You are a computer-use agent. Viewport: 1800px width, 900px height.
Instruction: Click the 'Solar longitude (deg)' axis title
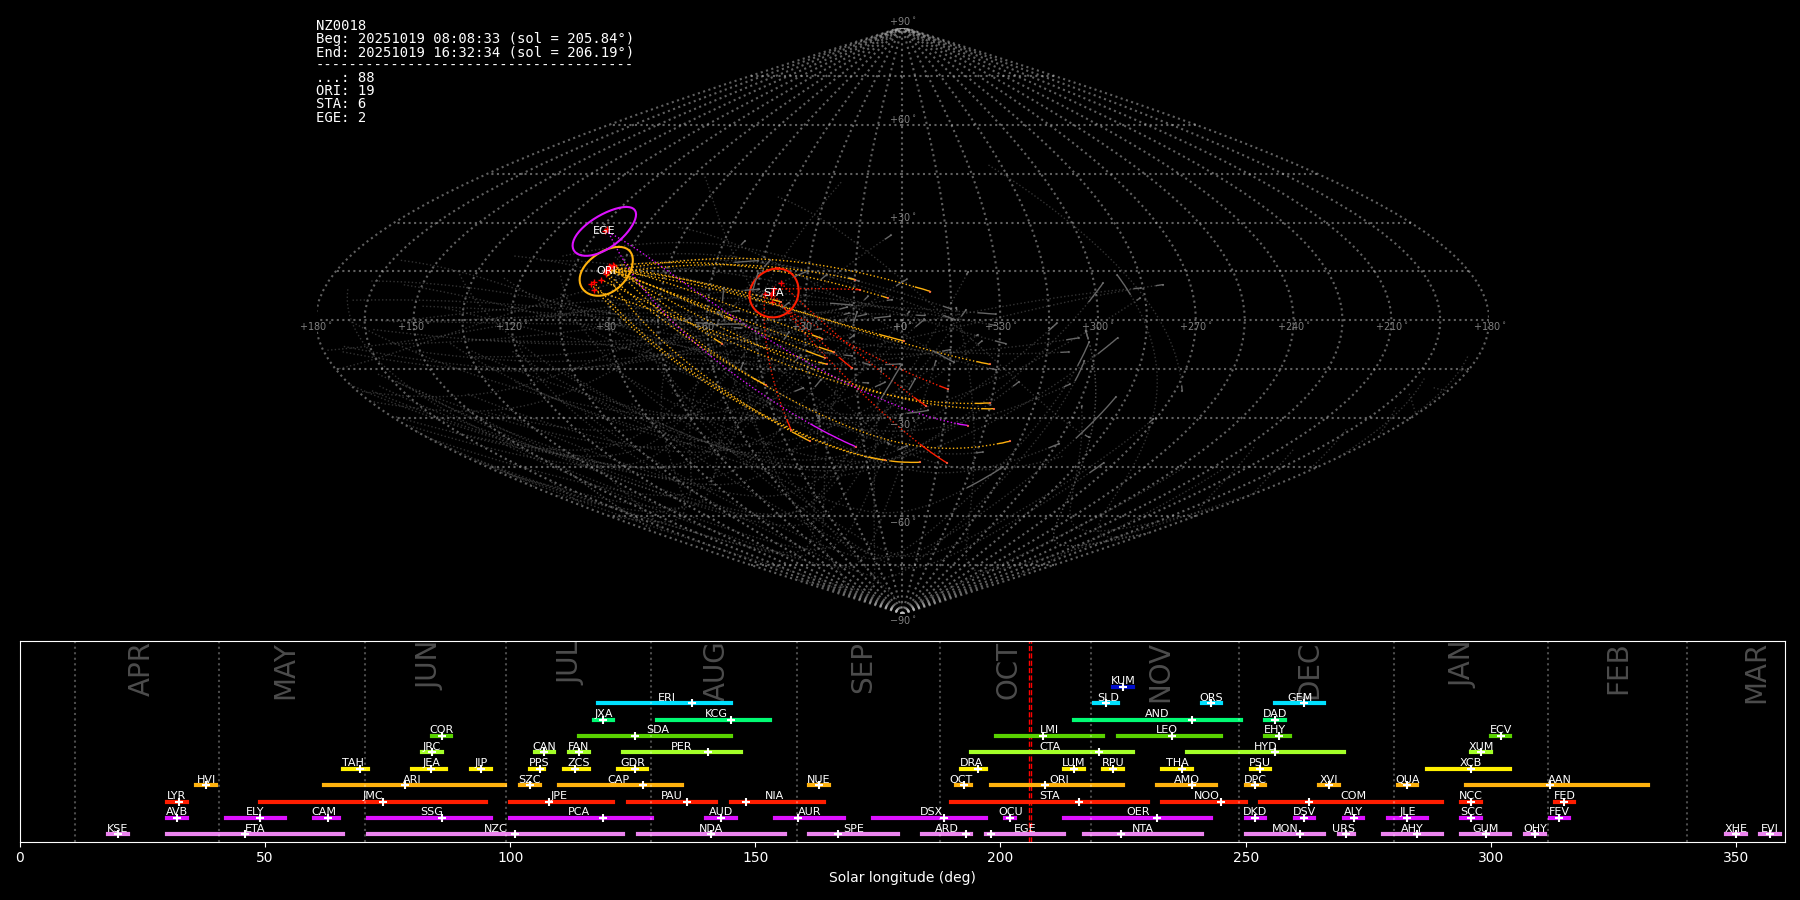pos(902,878)
